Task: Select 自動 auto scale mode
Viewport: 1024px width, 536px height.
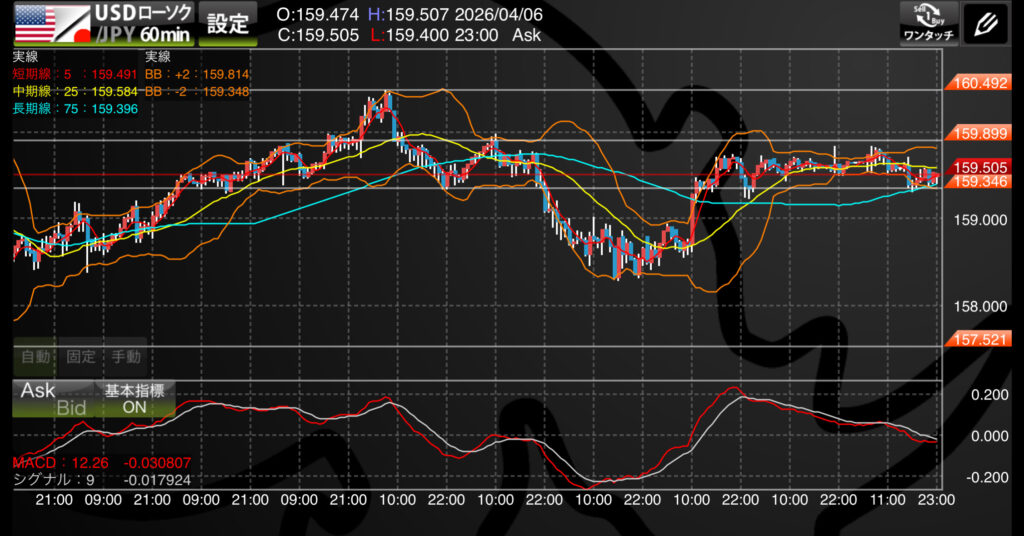Action: tap(33, 356)
